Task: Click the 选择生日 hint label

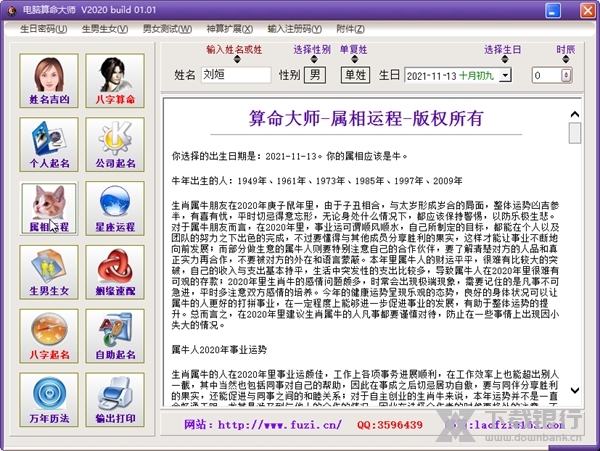Action: click(502, 49)
